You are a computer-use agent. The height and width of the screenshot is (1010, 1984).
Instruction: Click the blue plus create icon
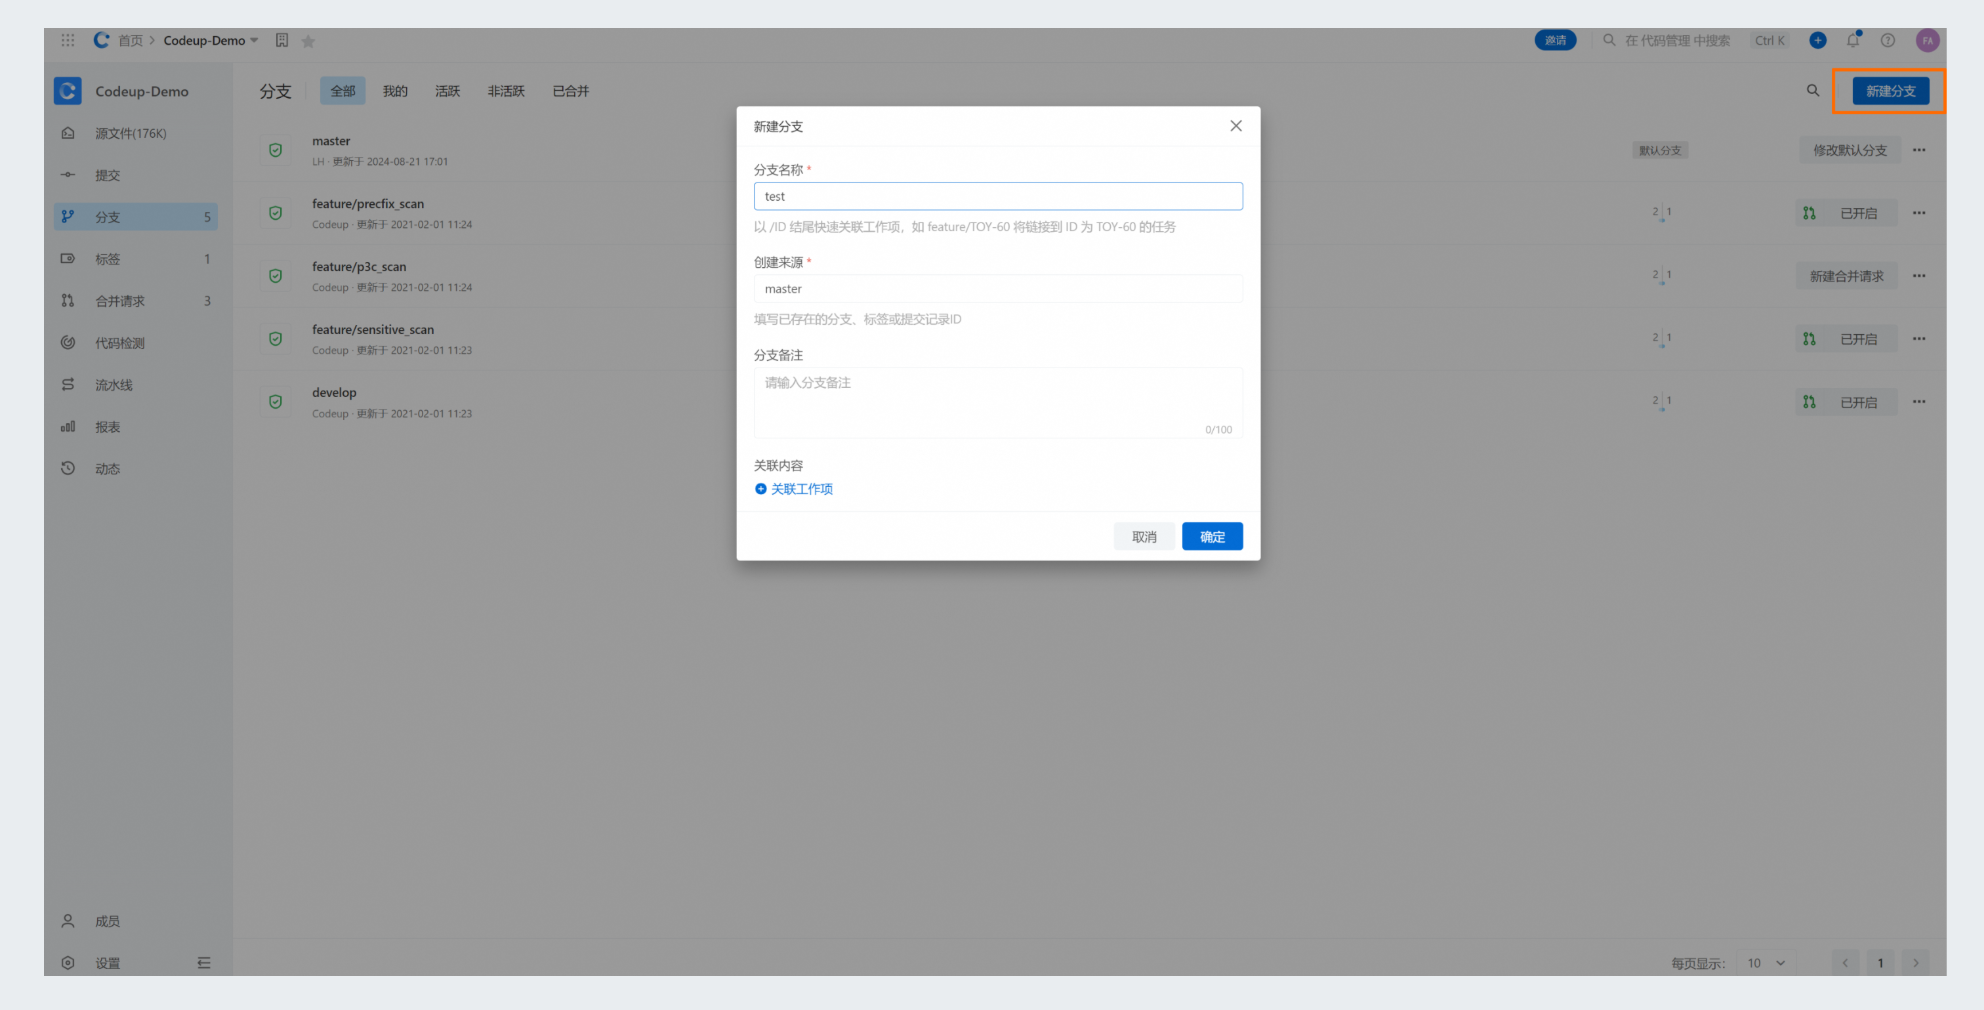click(1818, 40)
